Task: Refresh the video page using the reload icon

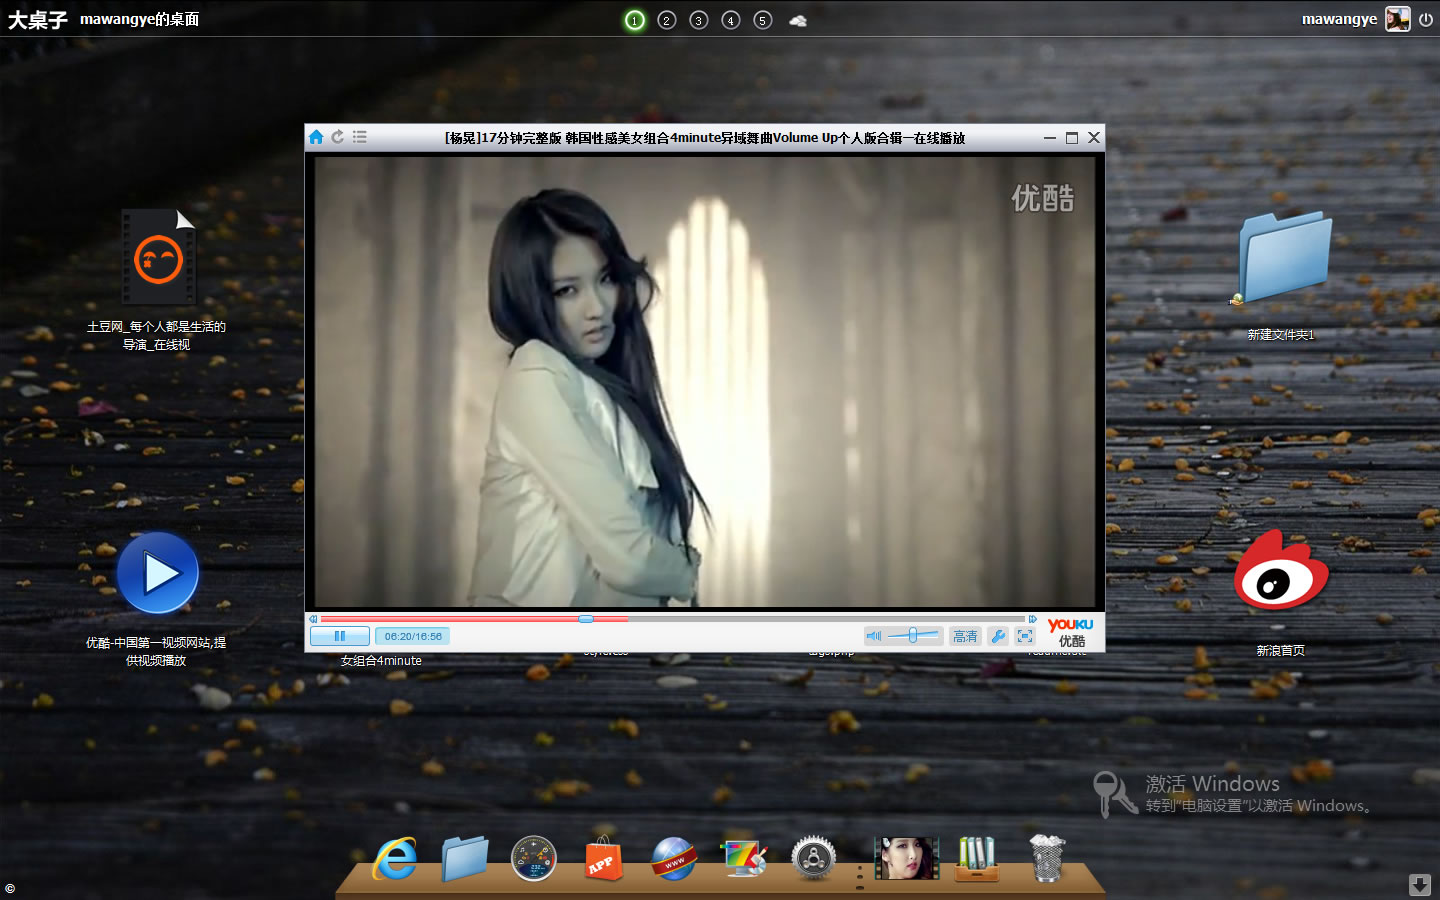Action: pyautogui.click(x=338, y=137)
